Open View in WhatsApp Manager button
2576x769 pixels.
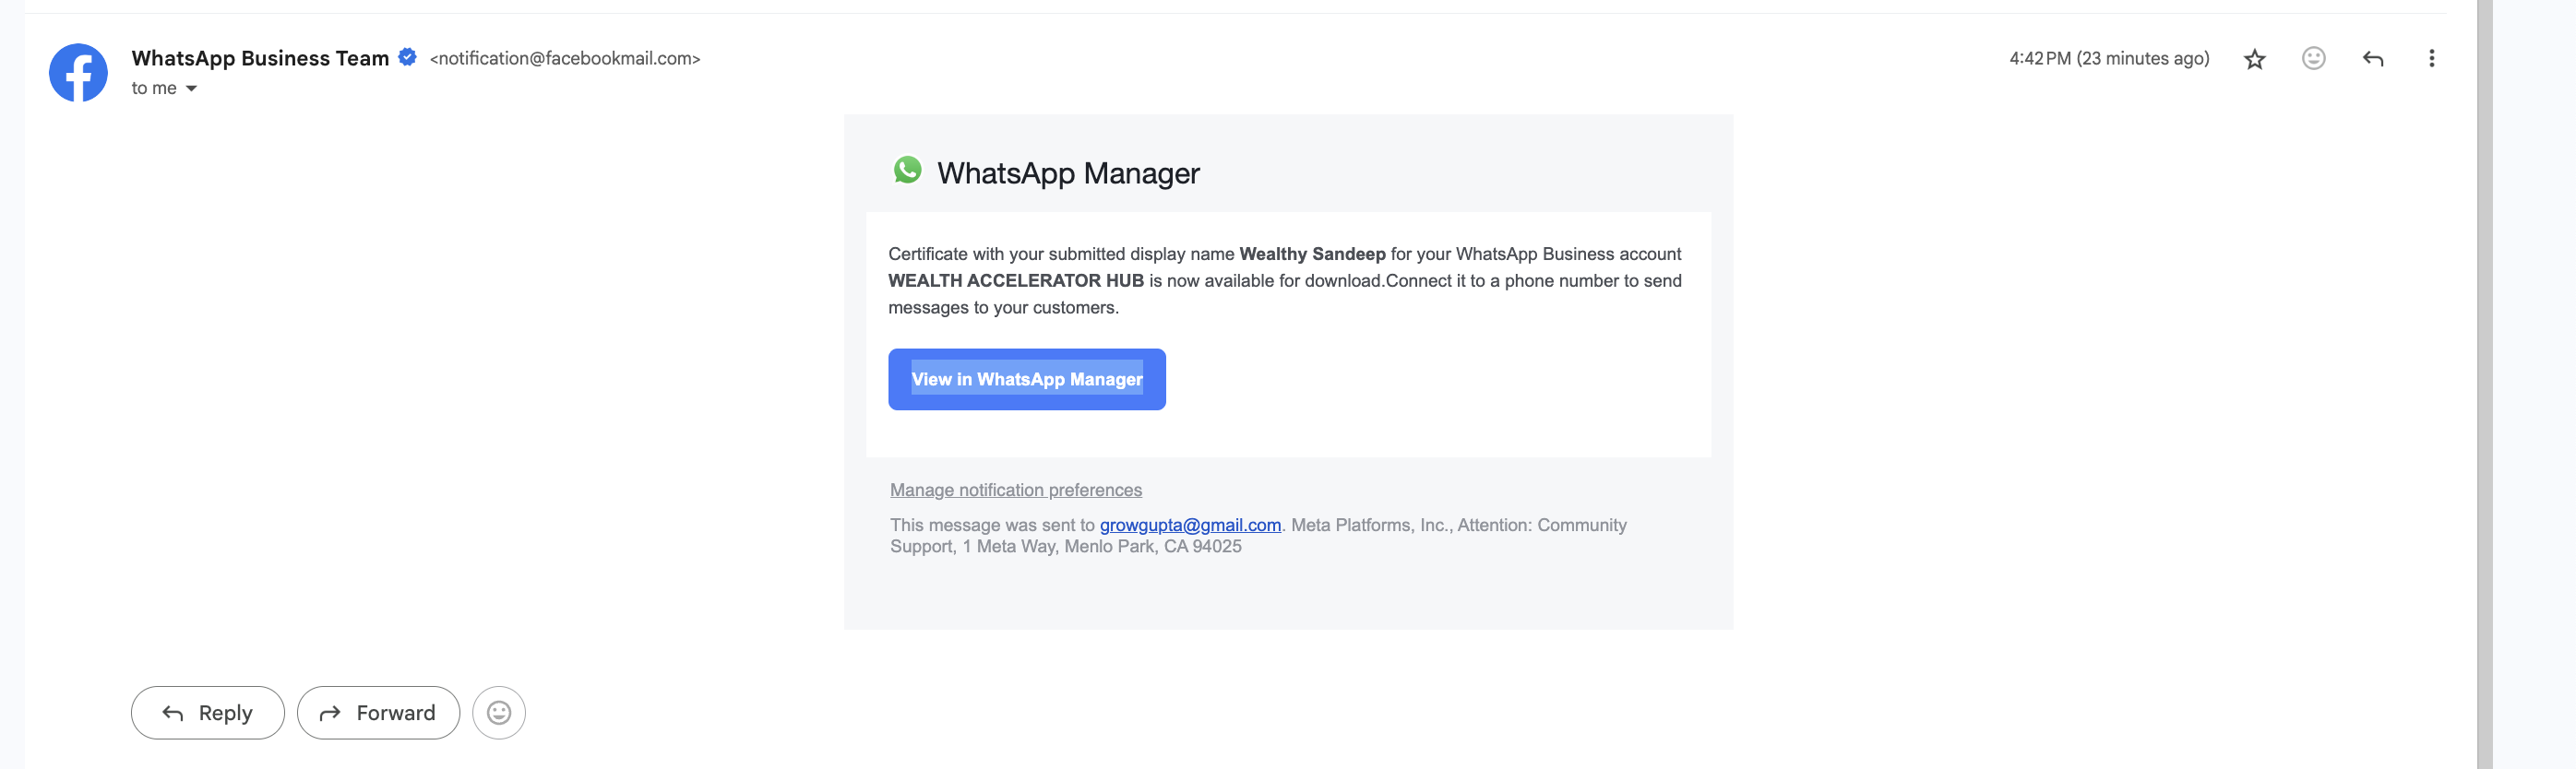coord(1026,379)
